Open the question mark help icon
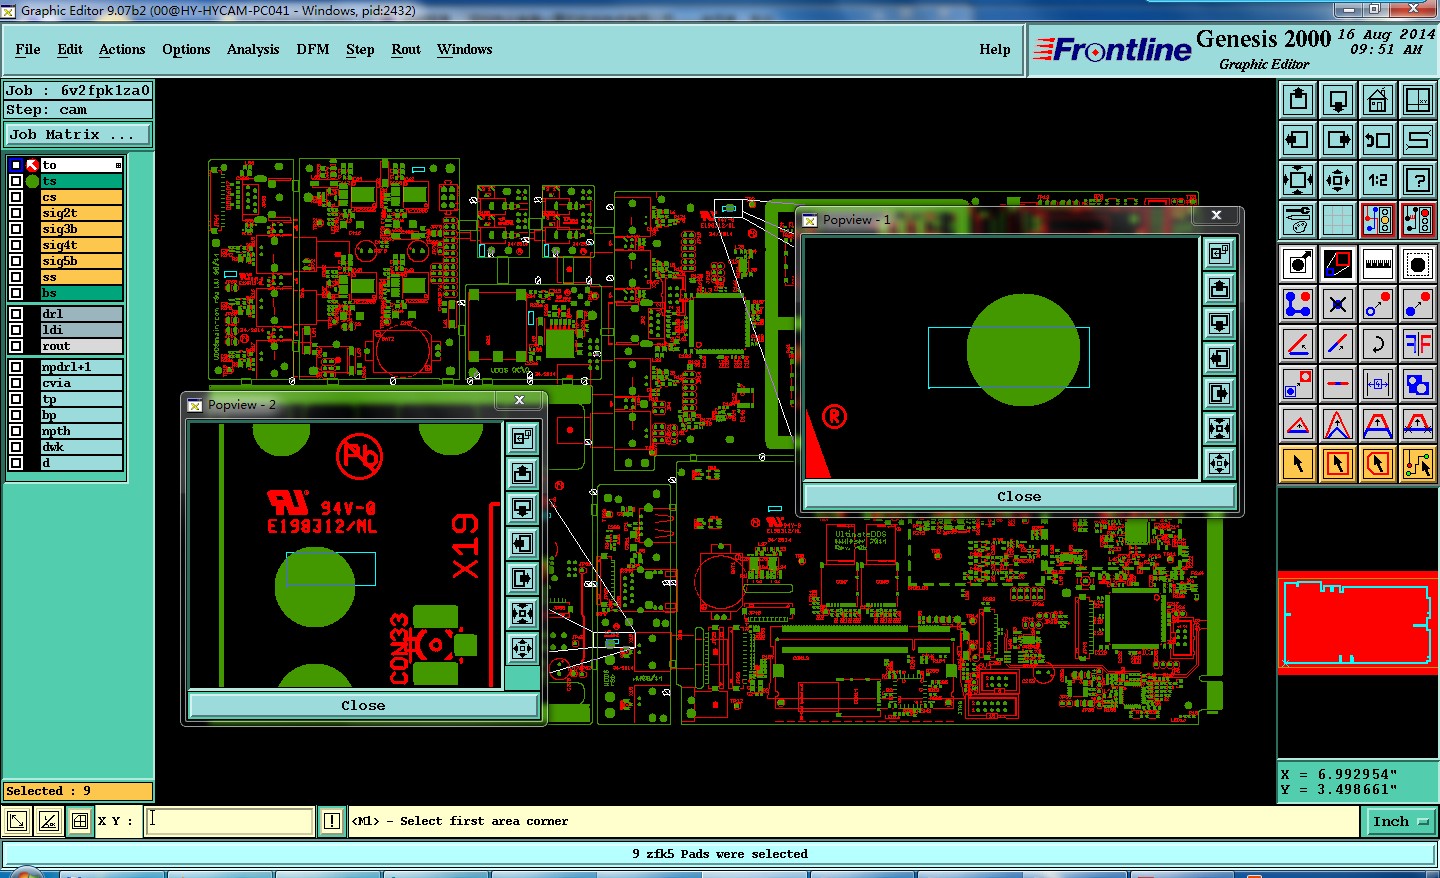The height and width of the screenshot is (878, 1440). (1418, 180)
